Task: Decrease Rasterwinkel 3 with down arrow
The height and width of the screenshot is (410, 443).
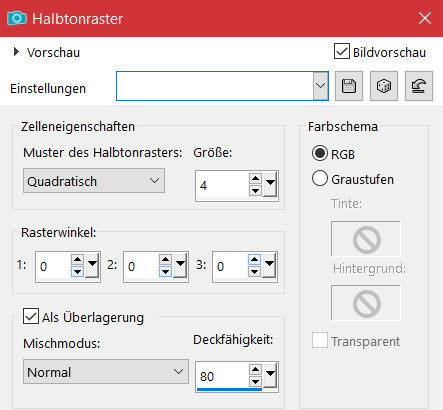Action: point(254,272)
